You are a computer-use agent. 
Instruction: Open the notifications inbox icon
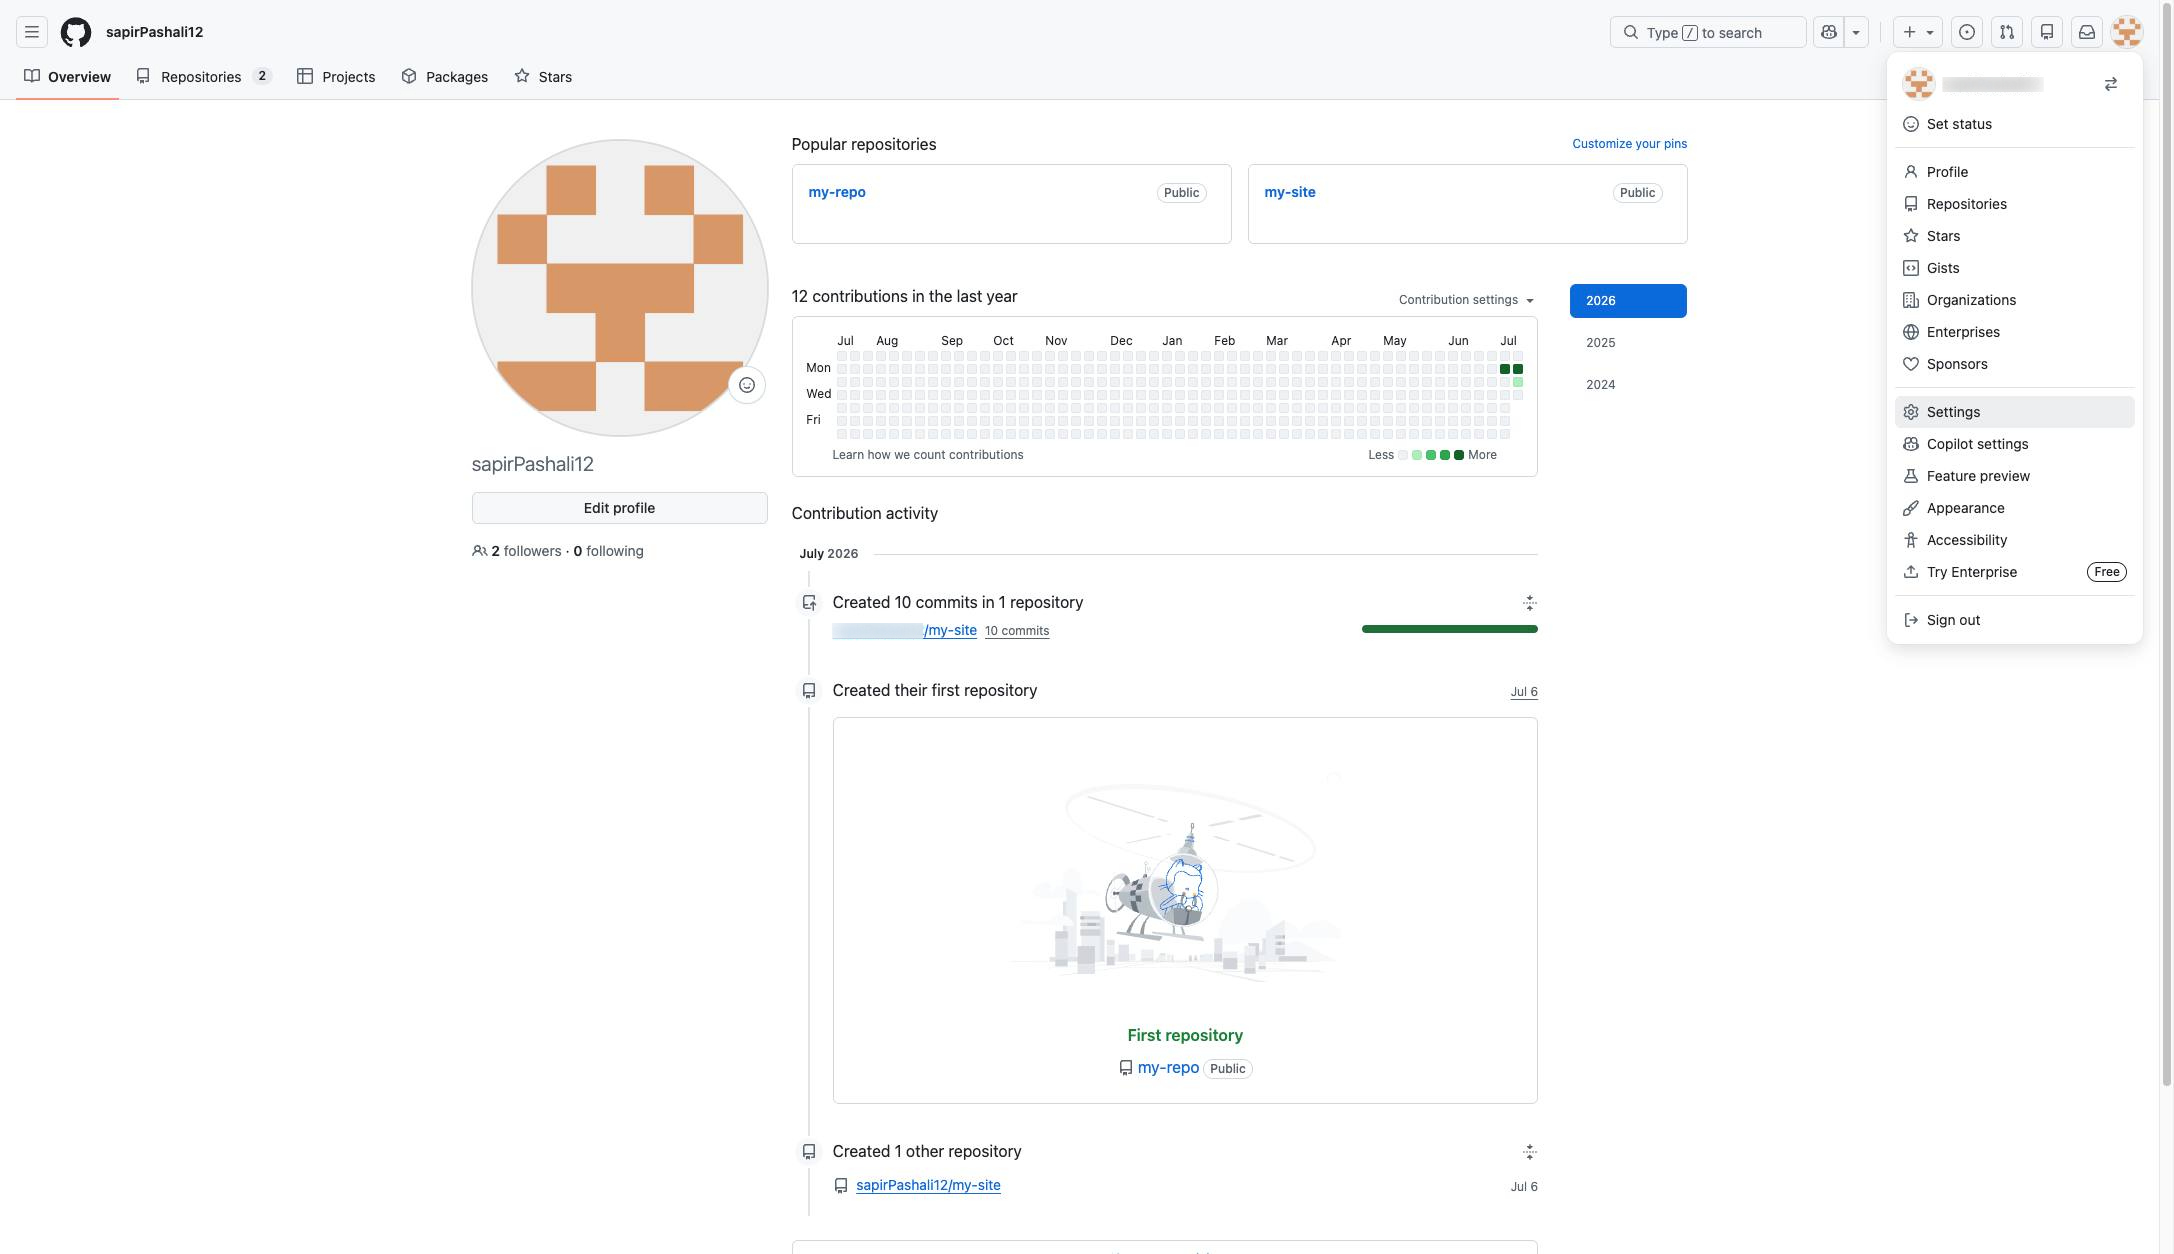[x=2087, y=32]
